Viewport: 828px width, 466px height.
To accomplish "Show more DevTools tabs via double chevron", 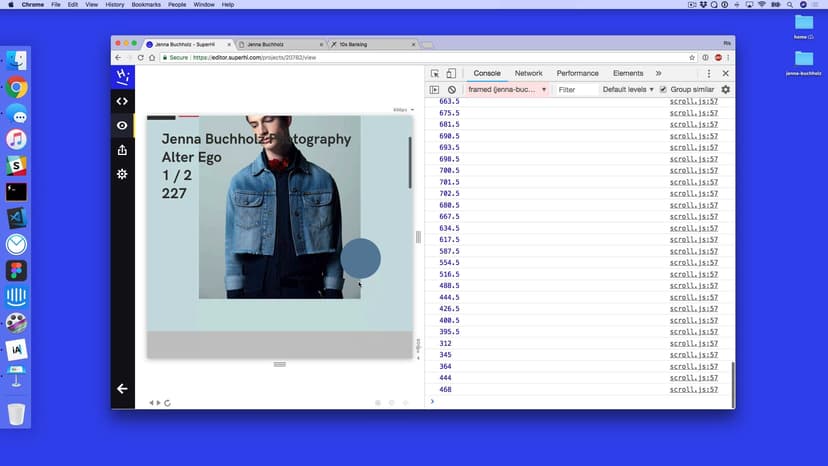I will [658, 74].
